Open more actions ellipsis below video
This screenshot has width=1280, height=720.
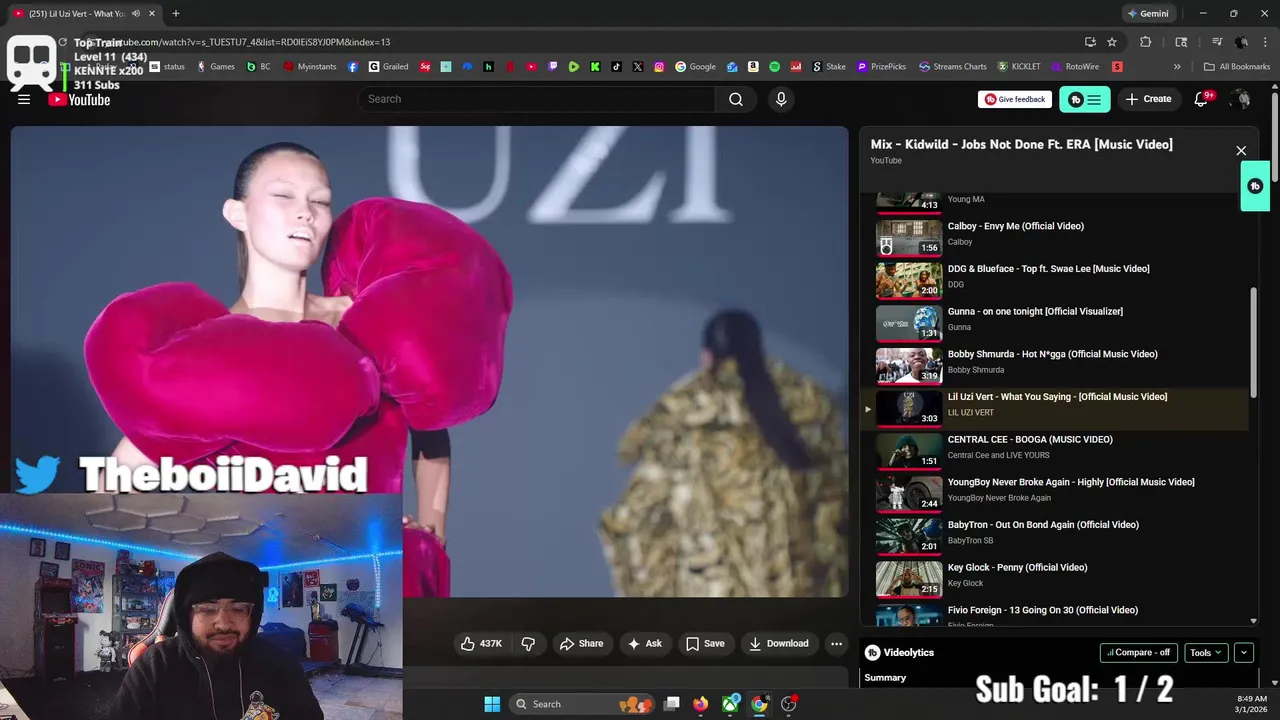coord(836,643)
